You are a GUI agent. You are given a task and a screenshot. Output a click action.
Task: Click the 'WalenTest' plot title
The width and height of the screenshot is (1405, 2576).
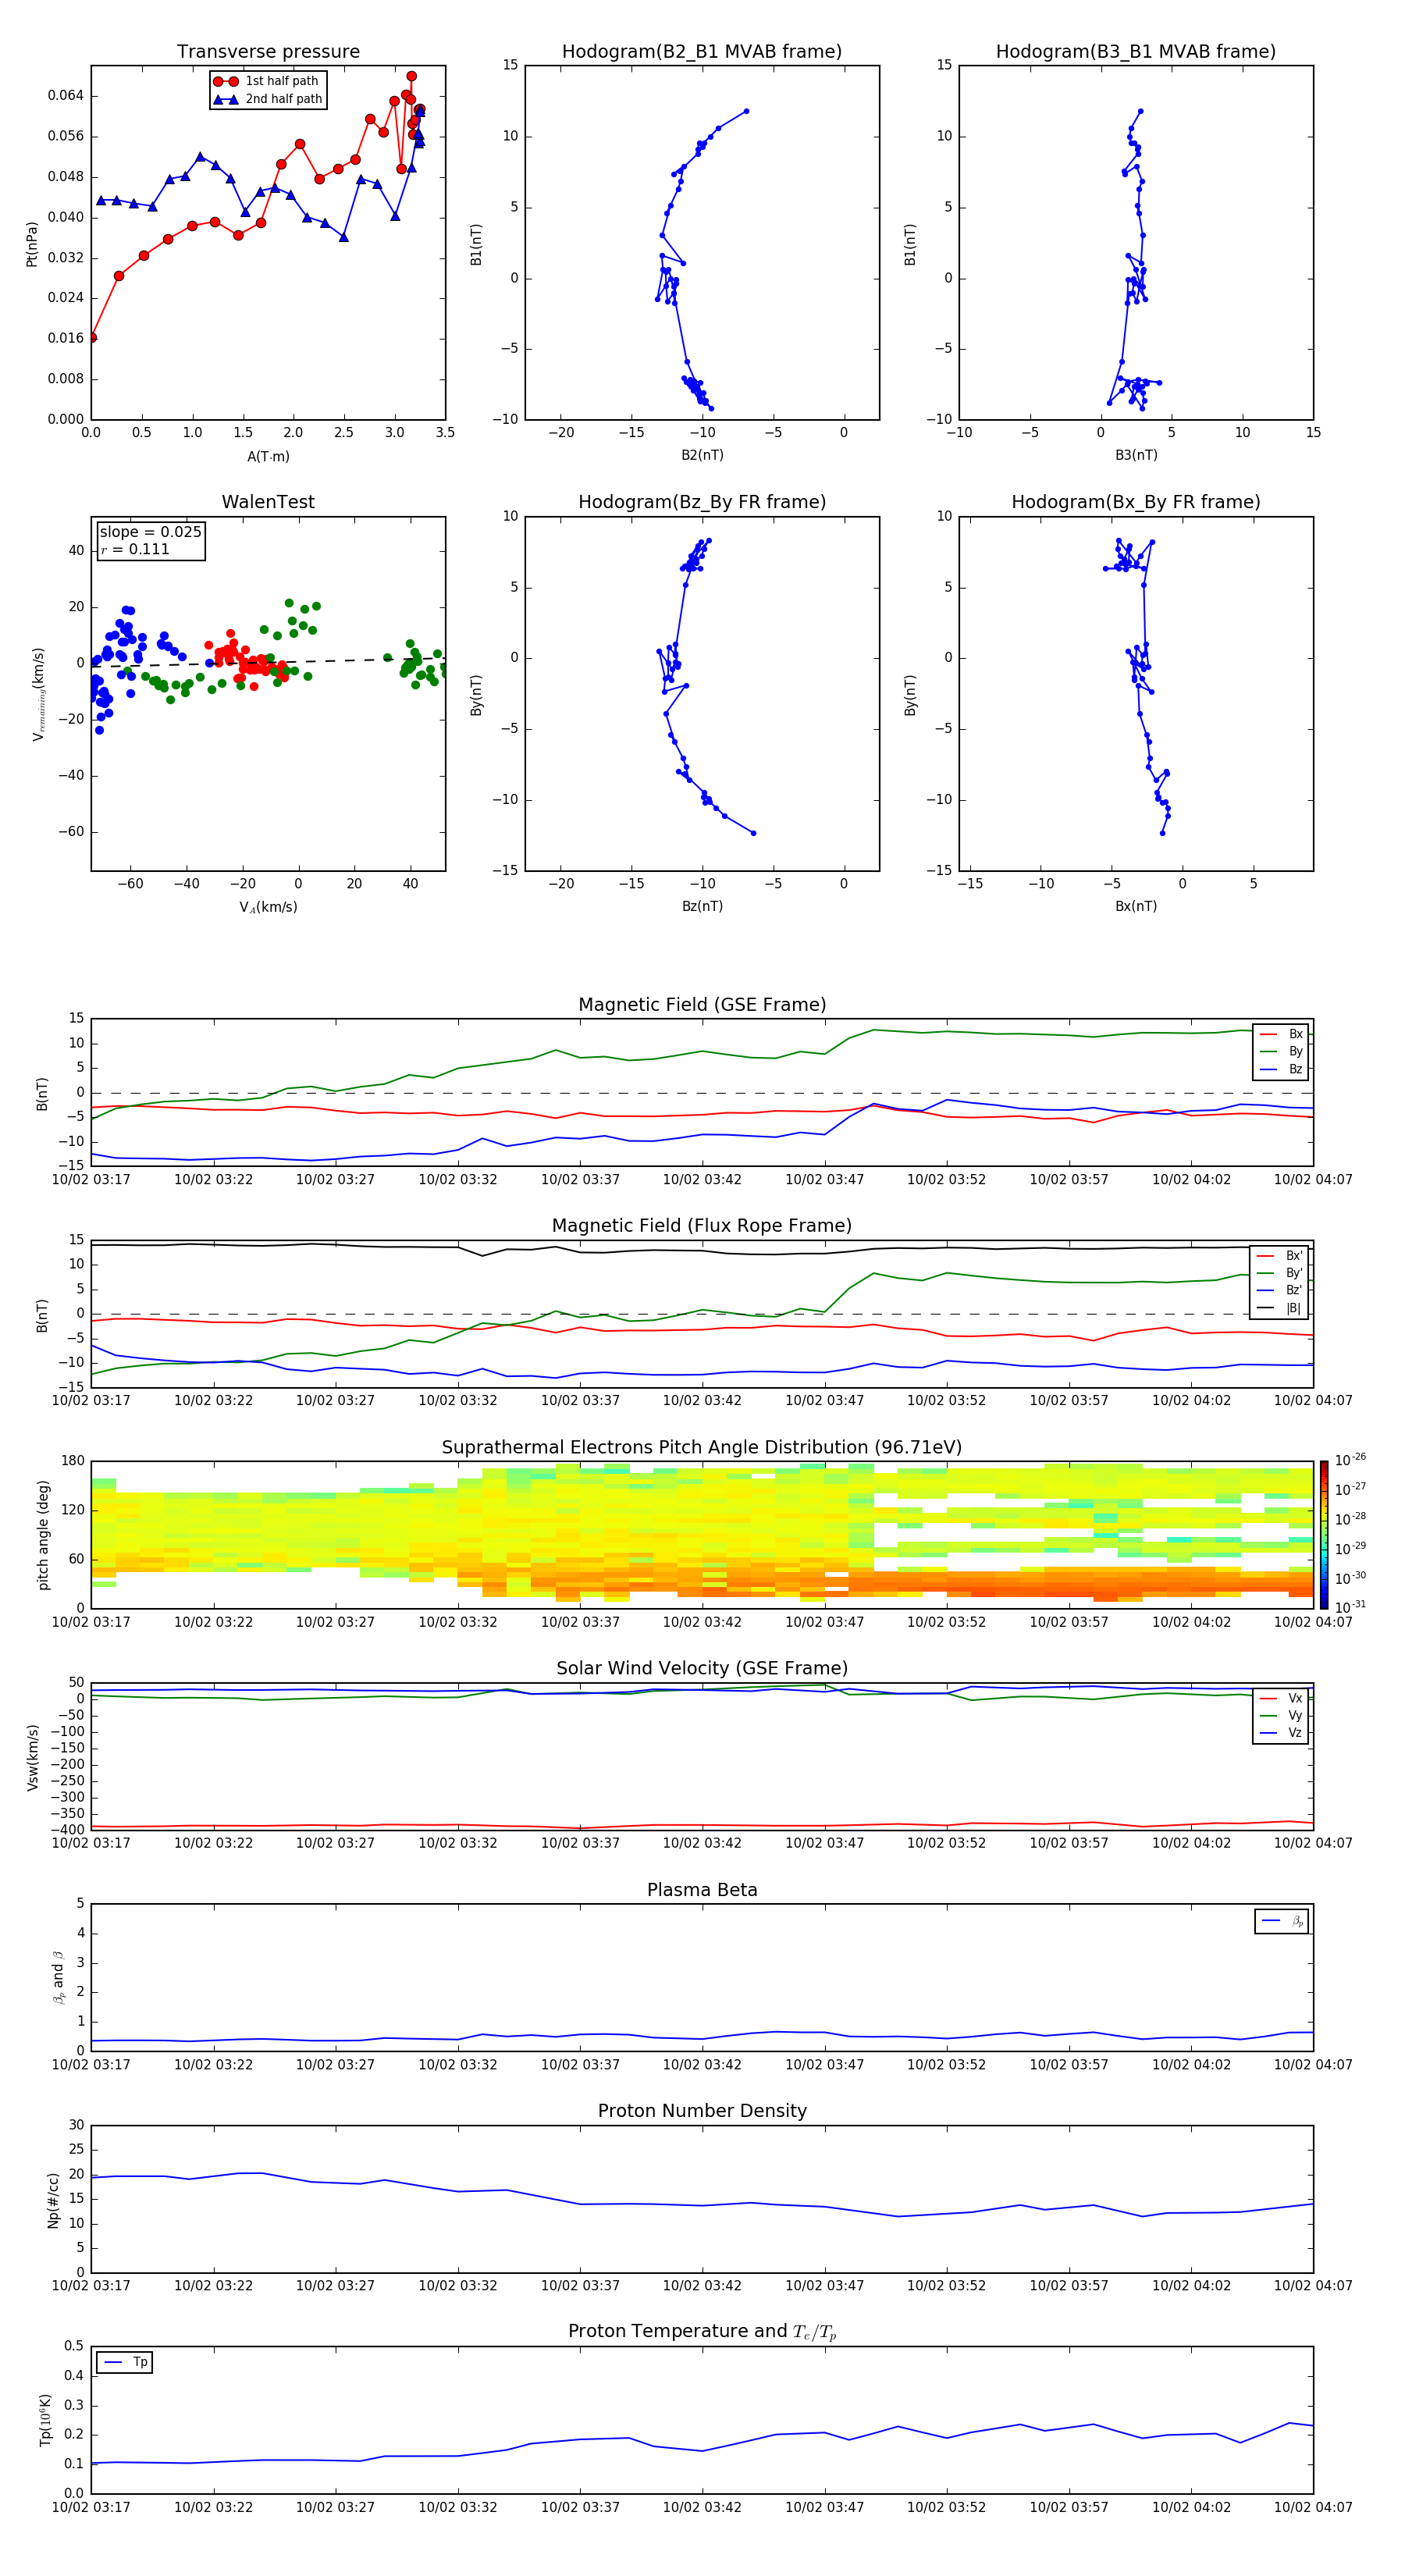(268, 502)
